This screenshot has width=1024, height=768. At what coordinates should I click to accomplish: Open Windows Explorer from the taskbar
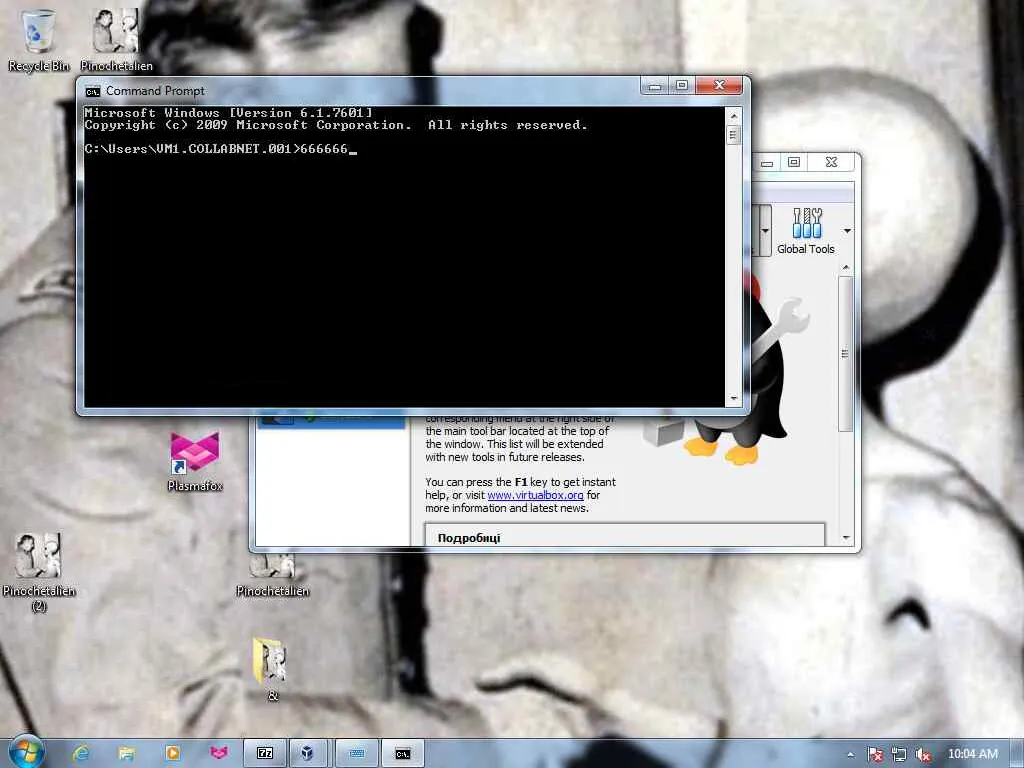pyautogui.click(x=127, y=753)
